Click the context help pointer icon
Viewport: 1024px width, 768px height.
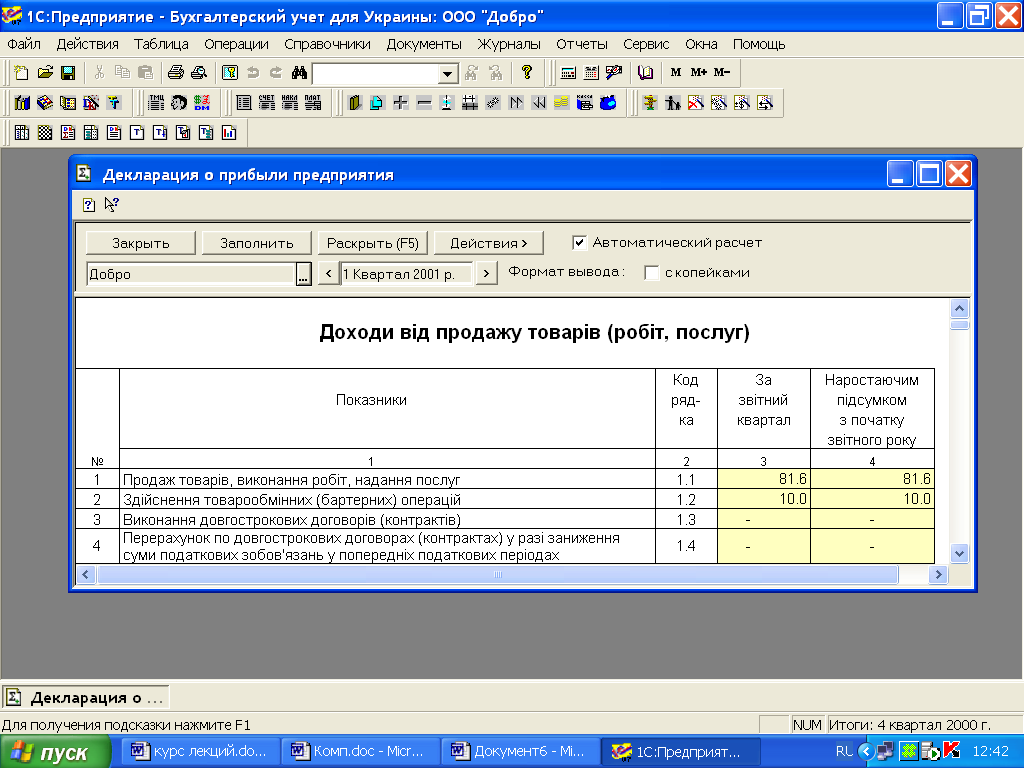tap(111, 205)
